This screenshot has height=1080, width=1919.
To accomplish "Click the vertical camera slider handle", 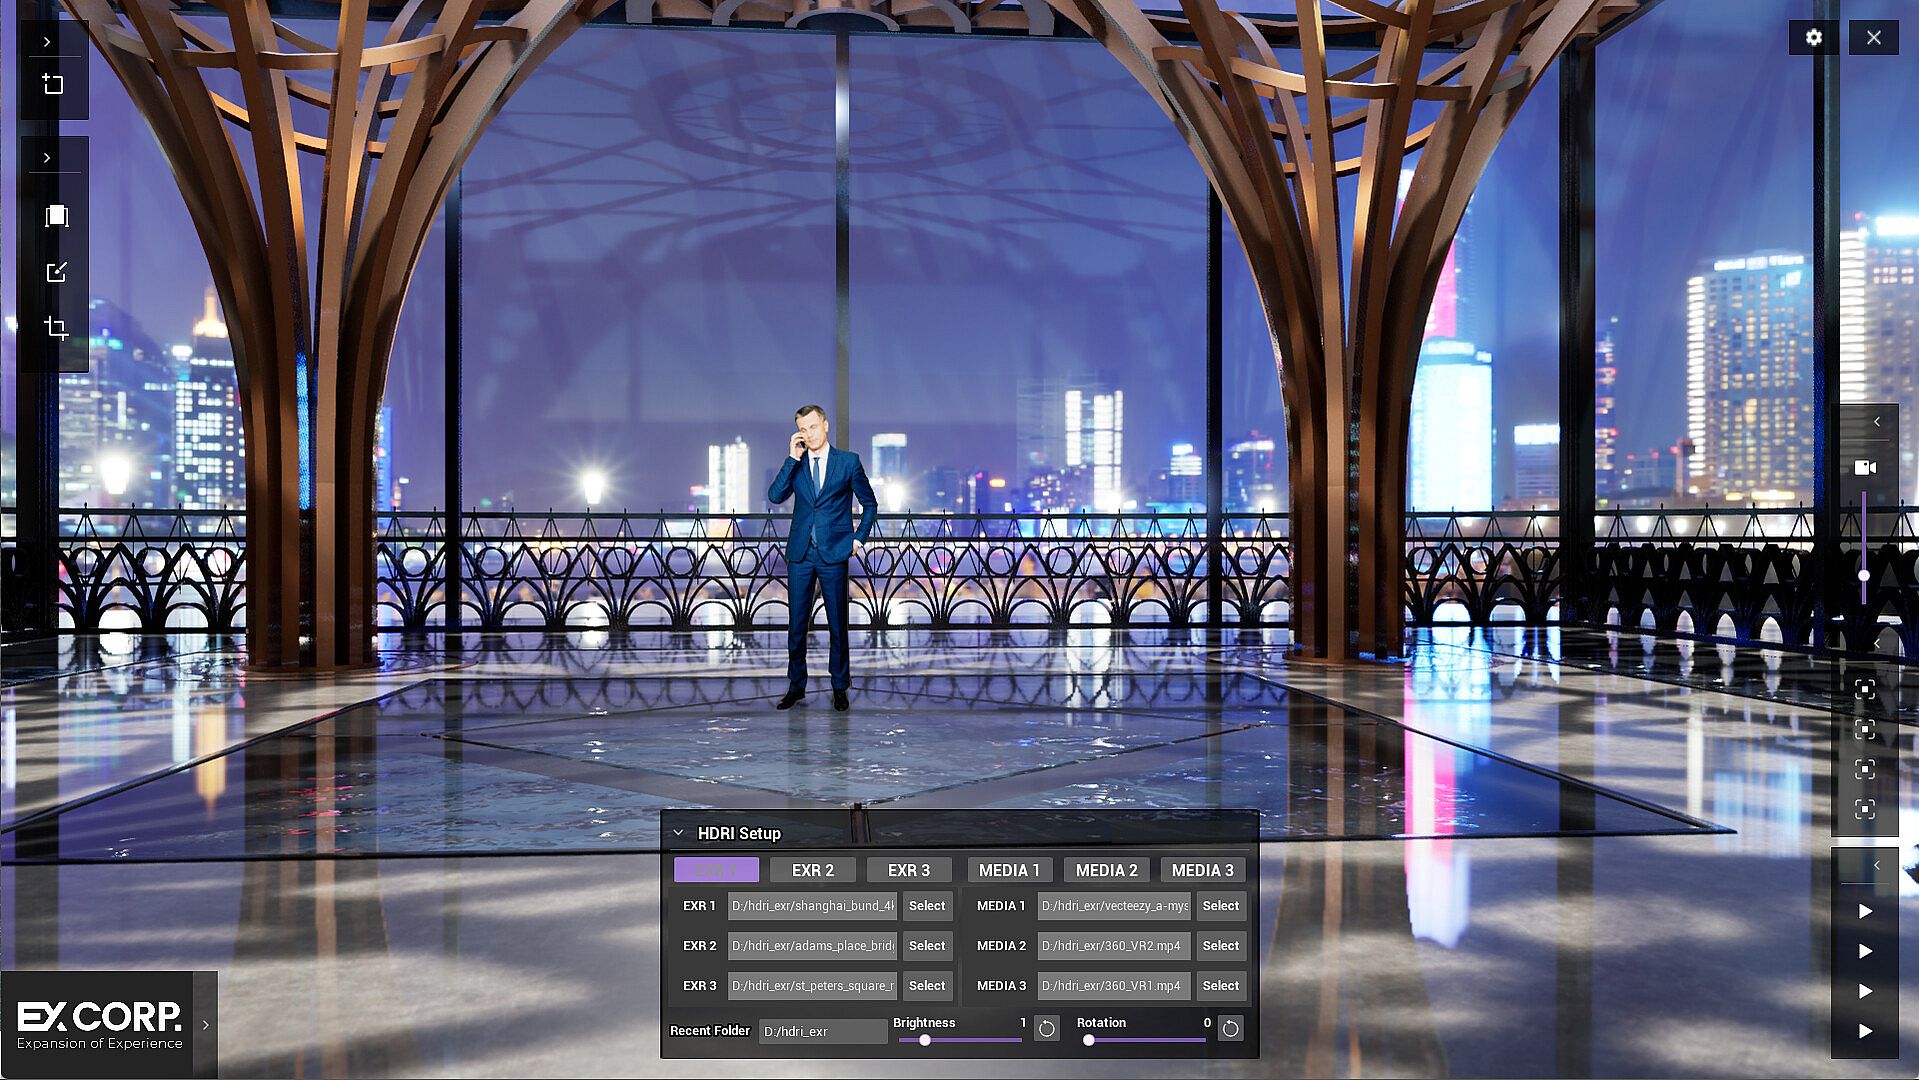I will tap(1864, 576).
